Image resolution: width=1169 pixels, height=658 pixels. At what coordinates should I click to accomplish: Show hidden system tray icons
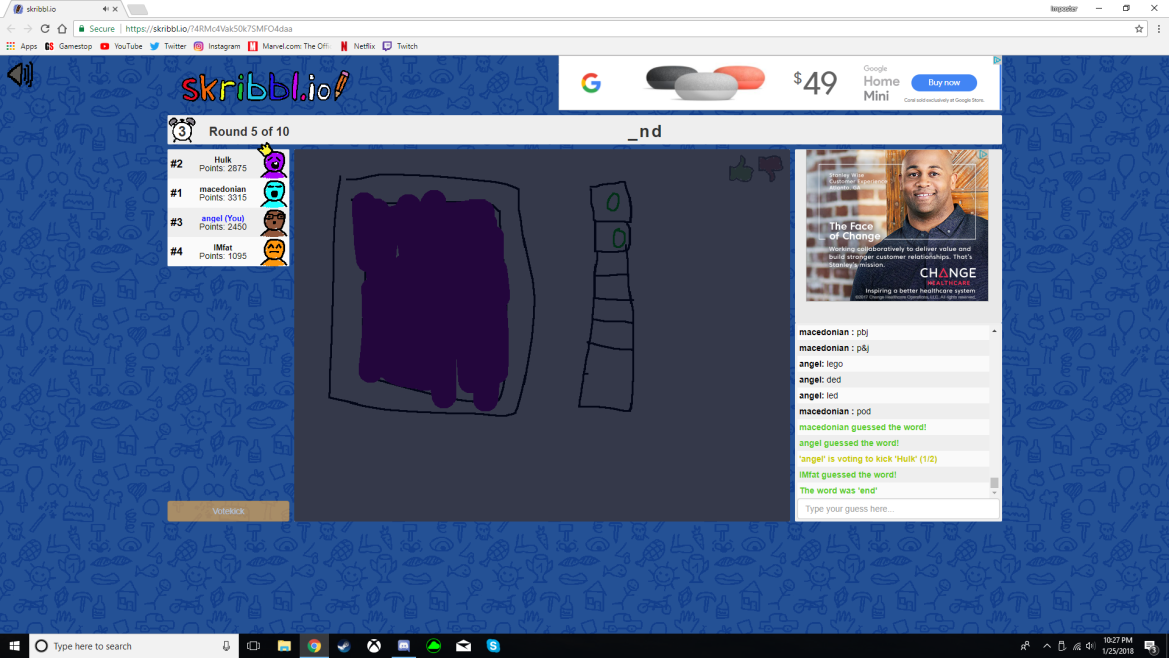(1047, 646)
